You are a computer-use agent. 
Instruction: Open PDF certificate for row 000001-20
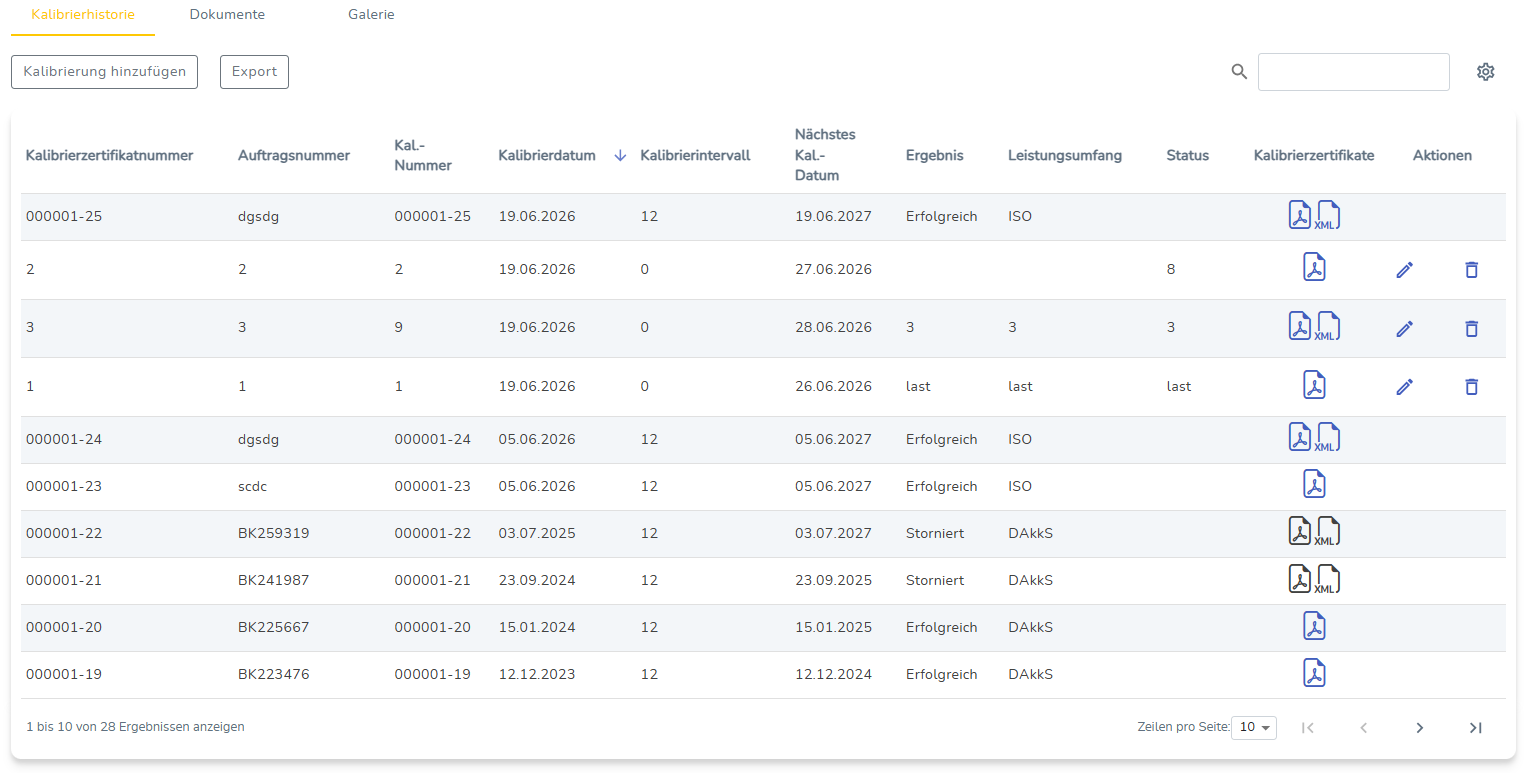click(x=1314, y=626)
